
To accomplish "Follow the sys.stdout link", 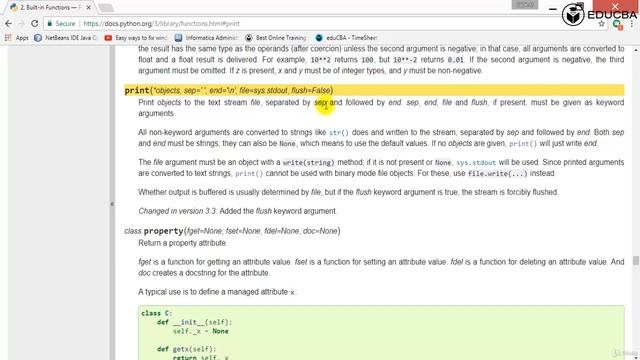I will [476, 162].
